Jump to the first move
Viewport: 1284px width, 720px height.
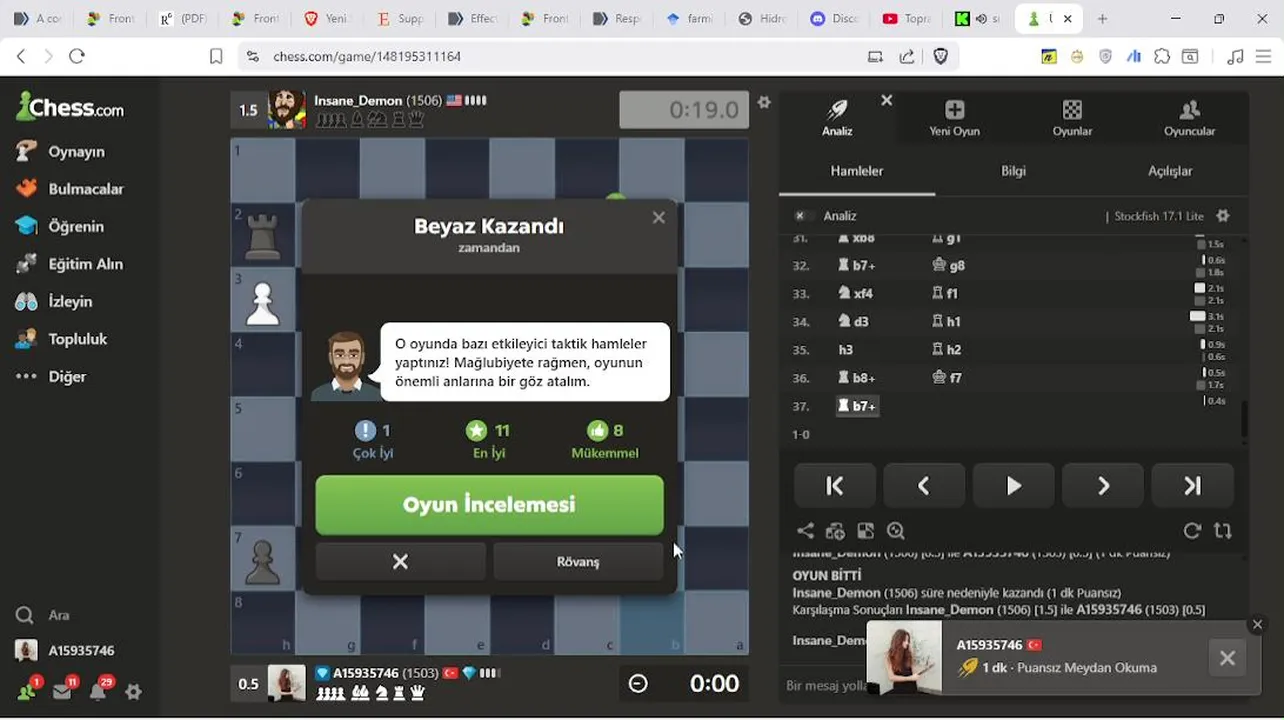coord(835,486)
